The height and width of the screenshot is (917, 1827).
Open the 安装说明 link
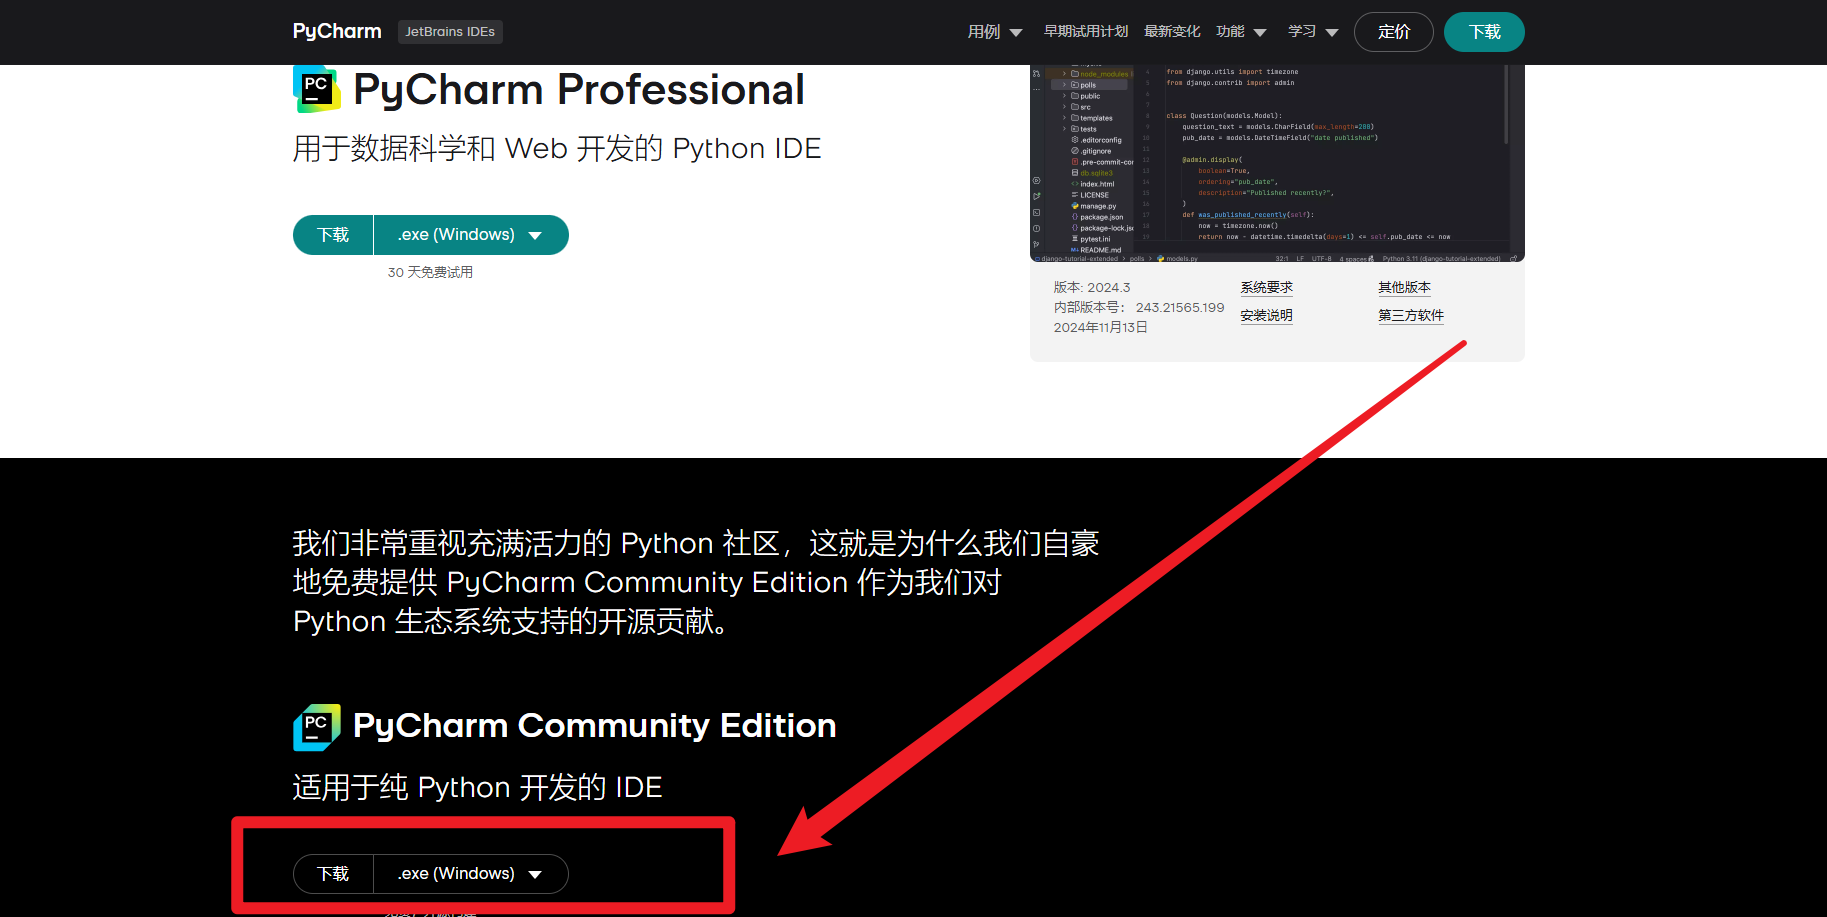pyautogui.click(x=1267, y=315)
